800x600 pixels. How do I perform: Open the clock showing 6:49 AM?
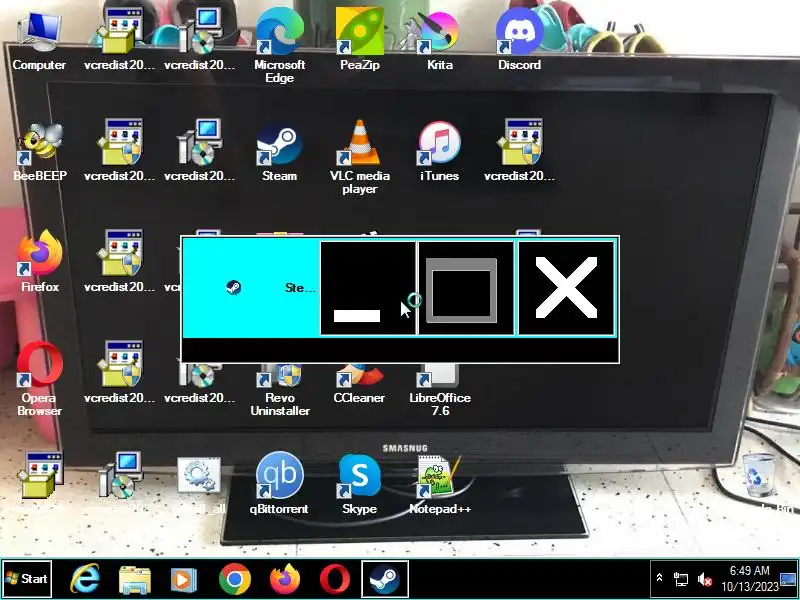[749, 579]
